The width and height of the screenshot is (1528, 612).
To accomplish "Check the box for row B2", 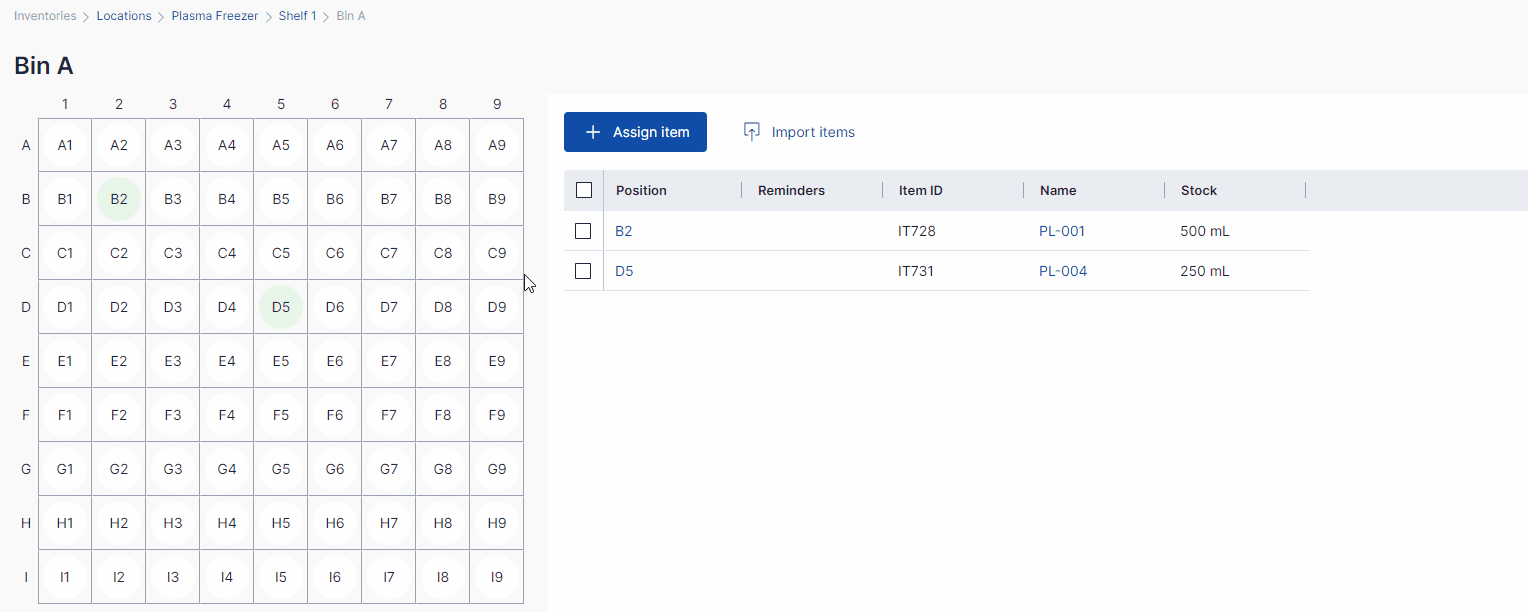I will 584,231.
